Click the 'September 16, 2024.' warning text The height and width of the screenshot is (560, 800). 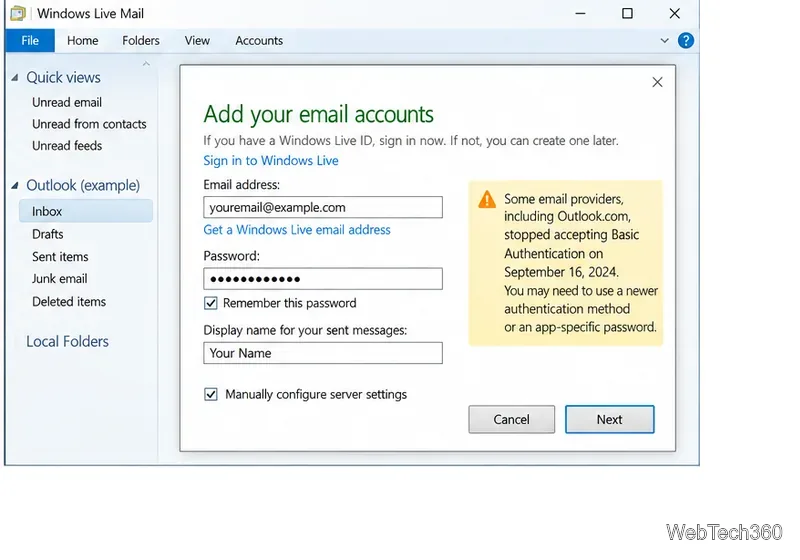tap(561, 272)
